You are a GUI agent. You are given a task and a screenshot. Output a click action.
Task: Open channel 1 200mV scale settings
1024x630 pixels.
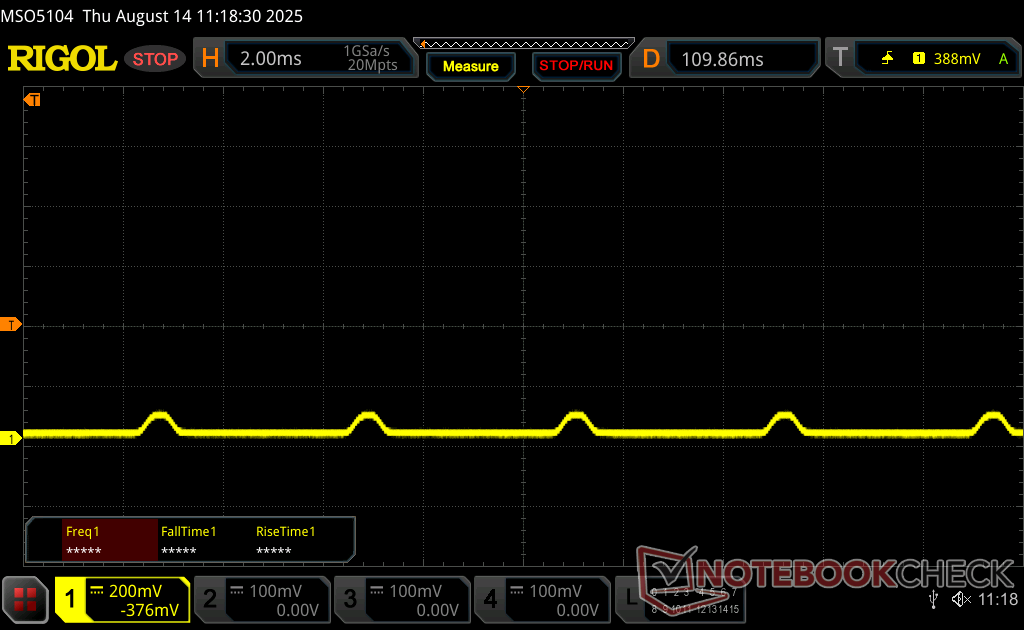pyautogui.click(x=135, y=591)
